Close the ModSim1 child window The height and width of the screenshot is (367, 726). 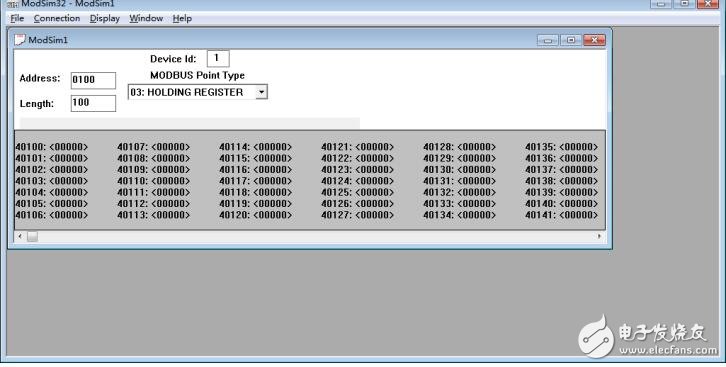594,40
